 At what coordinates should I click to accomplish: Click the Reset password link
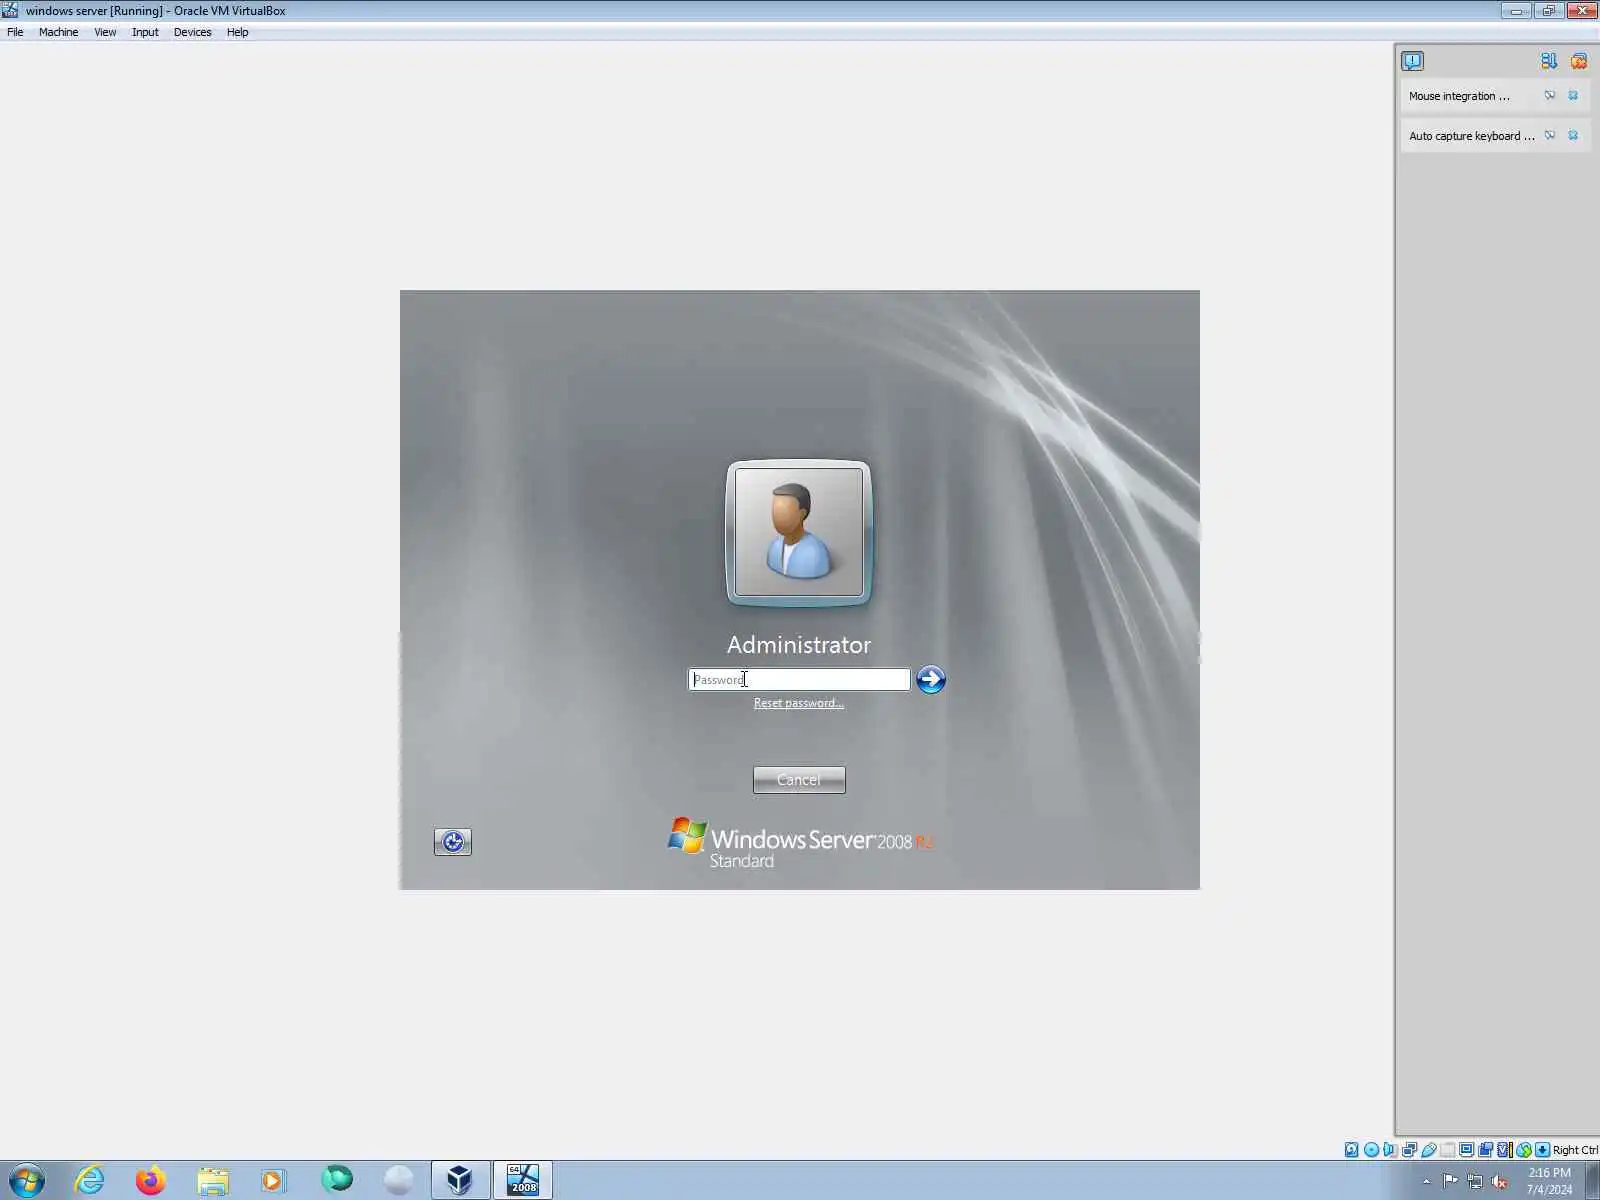pos(798,703)
